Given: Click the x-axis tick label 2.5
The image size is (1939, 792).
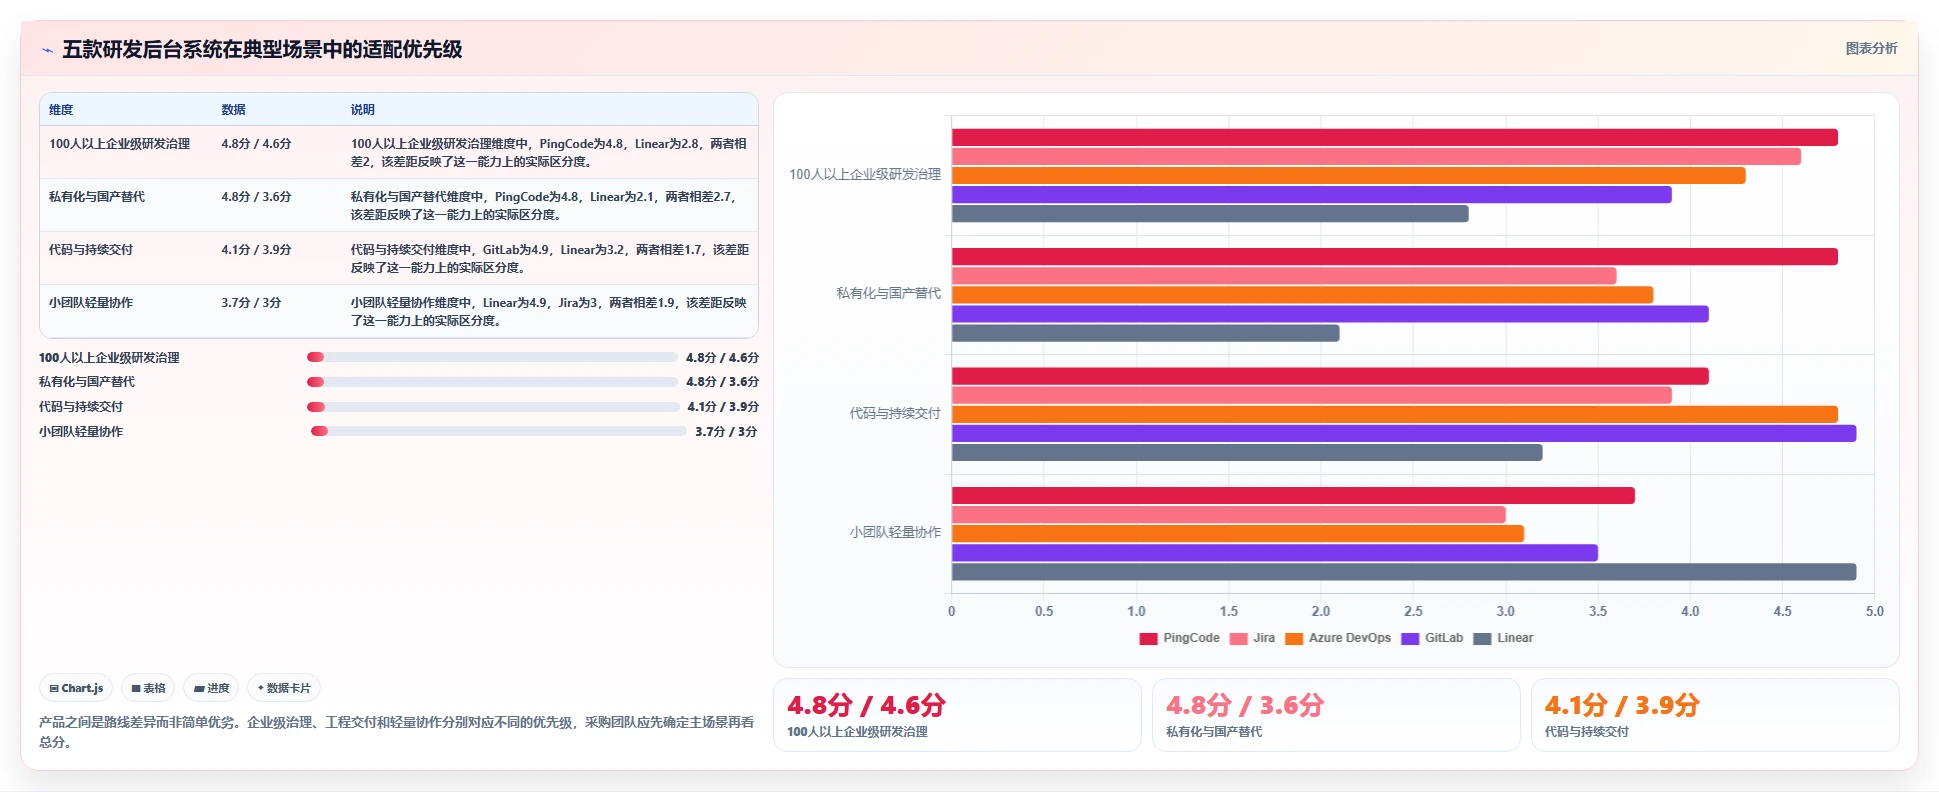Looking at the screenshot, I should [1413, 611].
